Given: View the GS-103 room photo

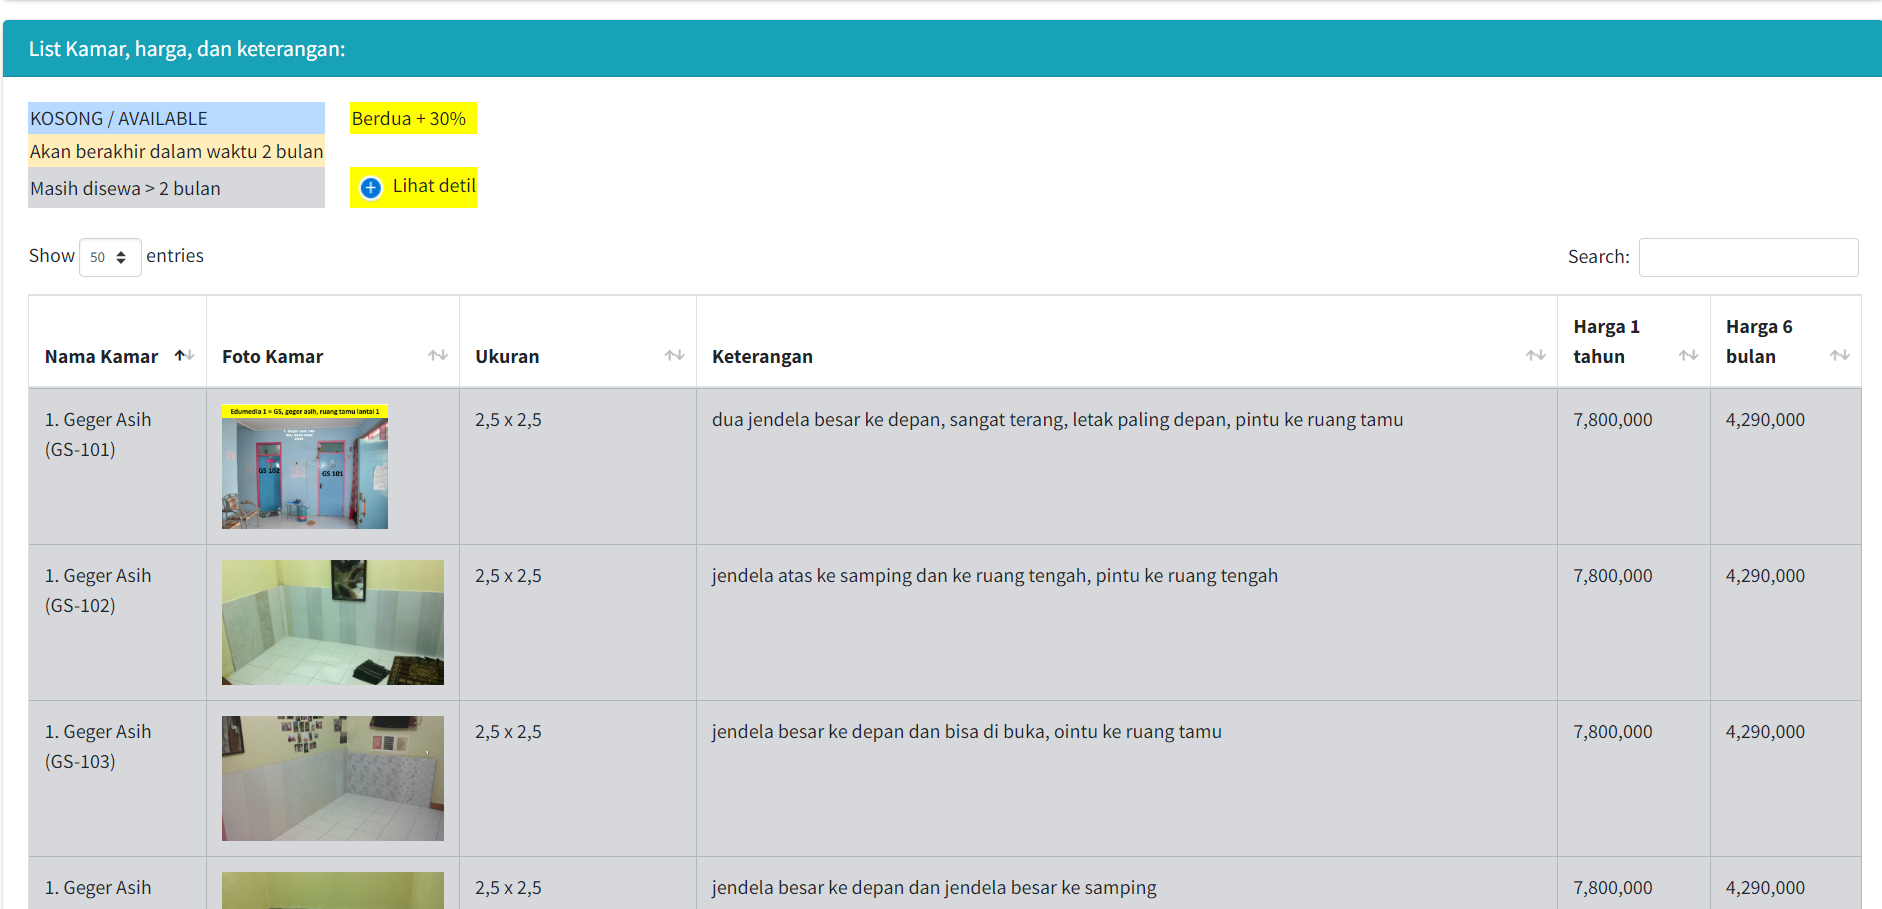Looking at the screenshot, I should tap(333, 778).
